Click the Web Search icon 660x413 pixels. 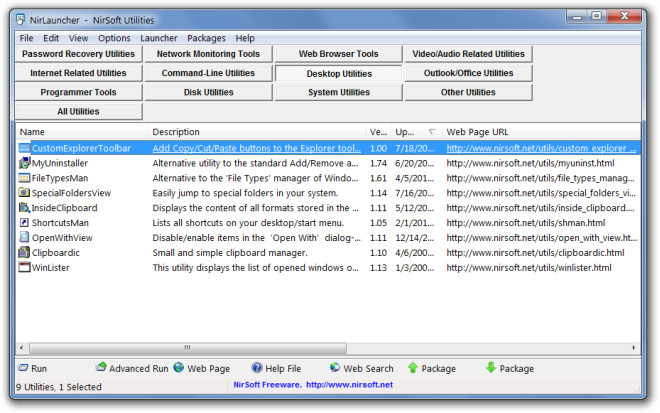click(335, 368)
